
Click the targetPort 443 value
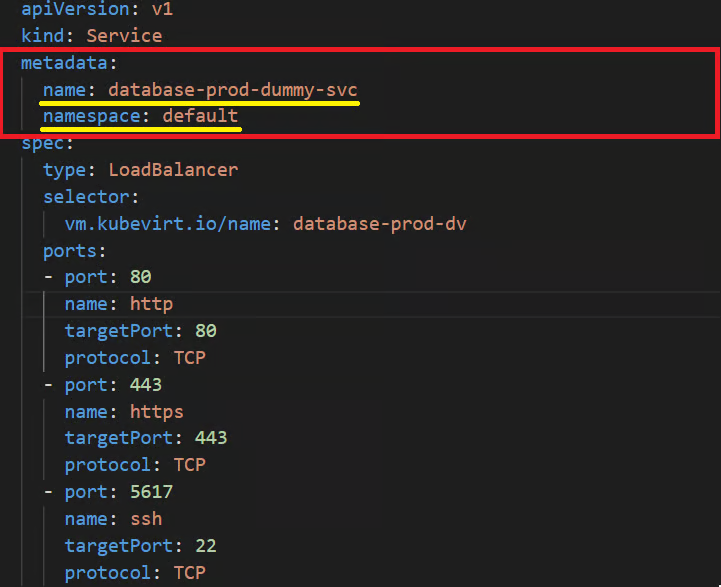(x=211, y=438)
